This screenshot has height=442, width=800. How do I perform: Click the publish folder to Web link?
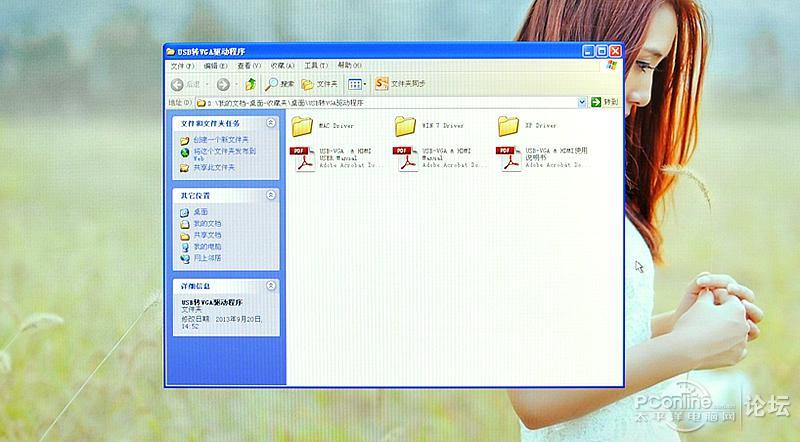click(224, 154)
